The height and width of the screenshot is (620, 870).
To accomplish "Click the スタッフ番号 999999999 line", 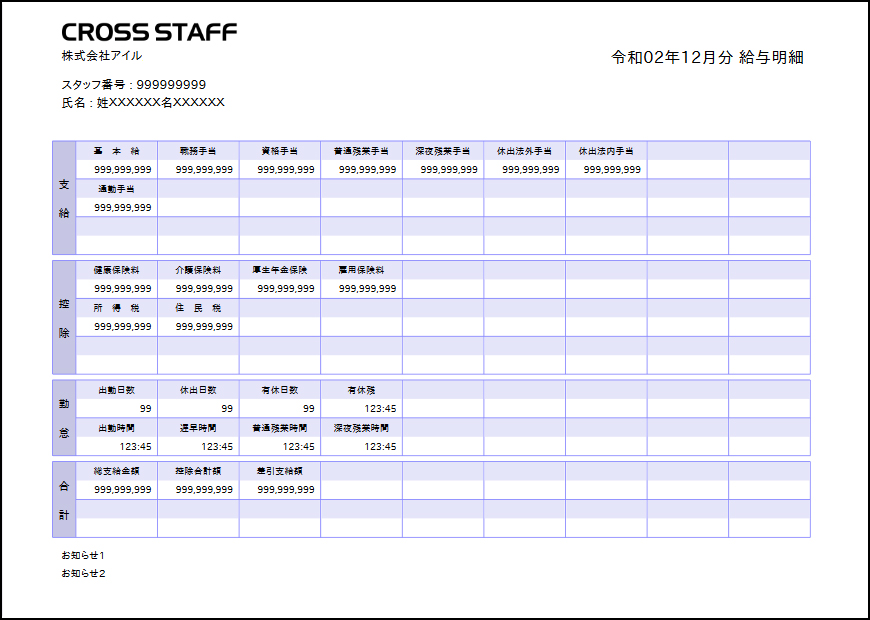I will point(134,85).
